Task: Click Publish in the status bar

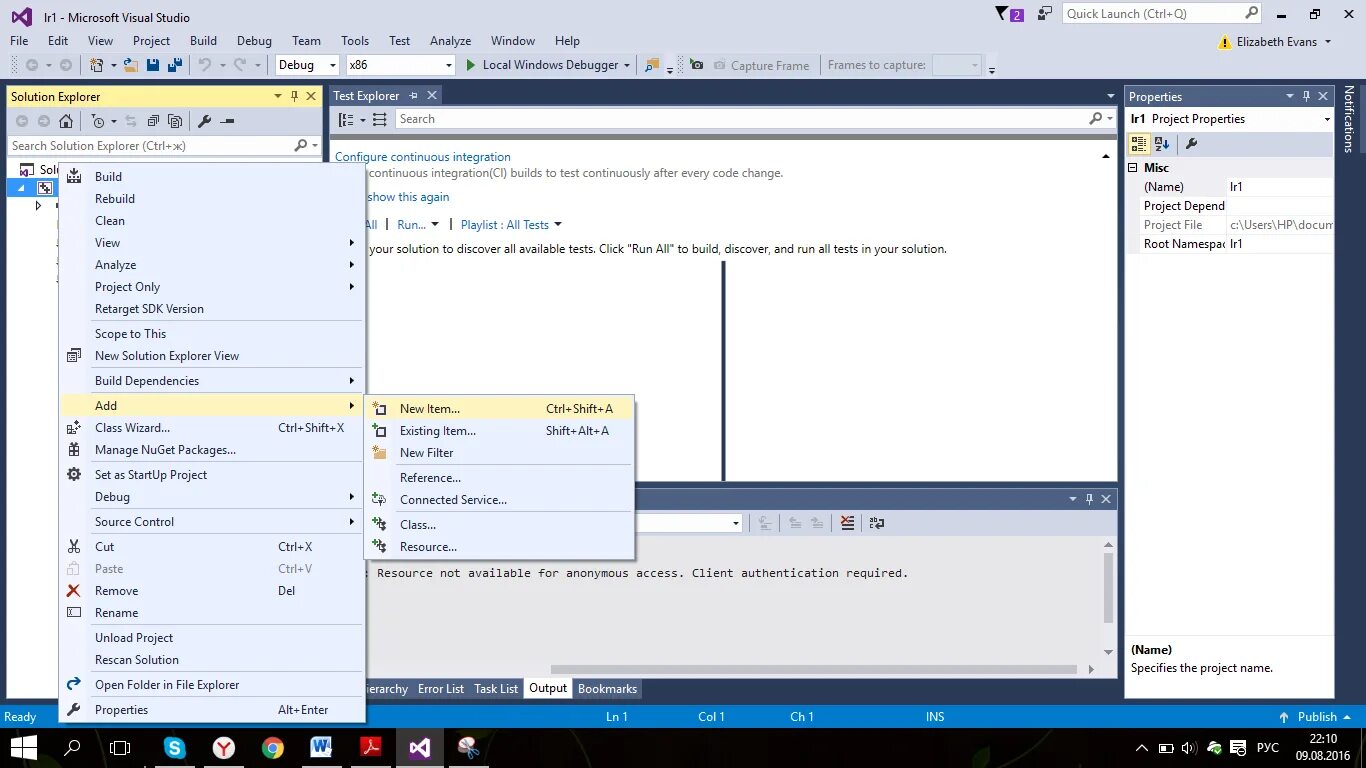Action: tap(1317, 717)
